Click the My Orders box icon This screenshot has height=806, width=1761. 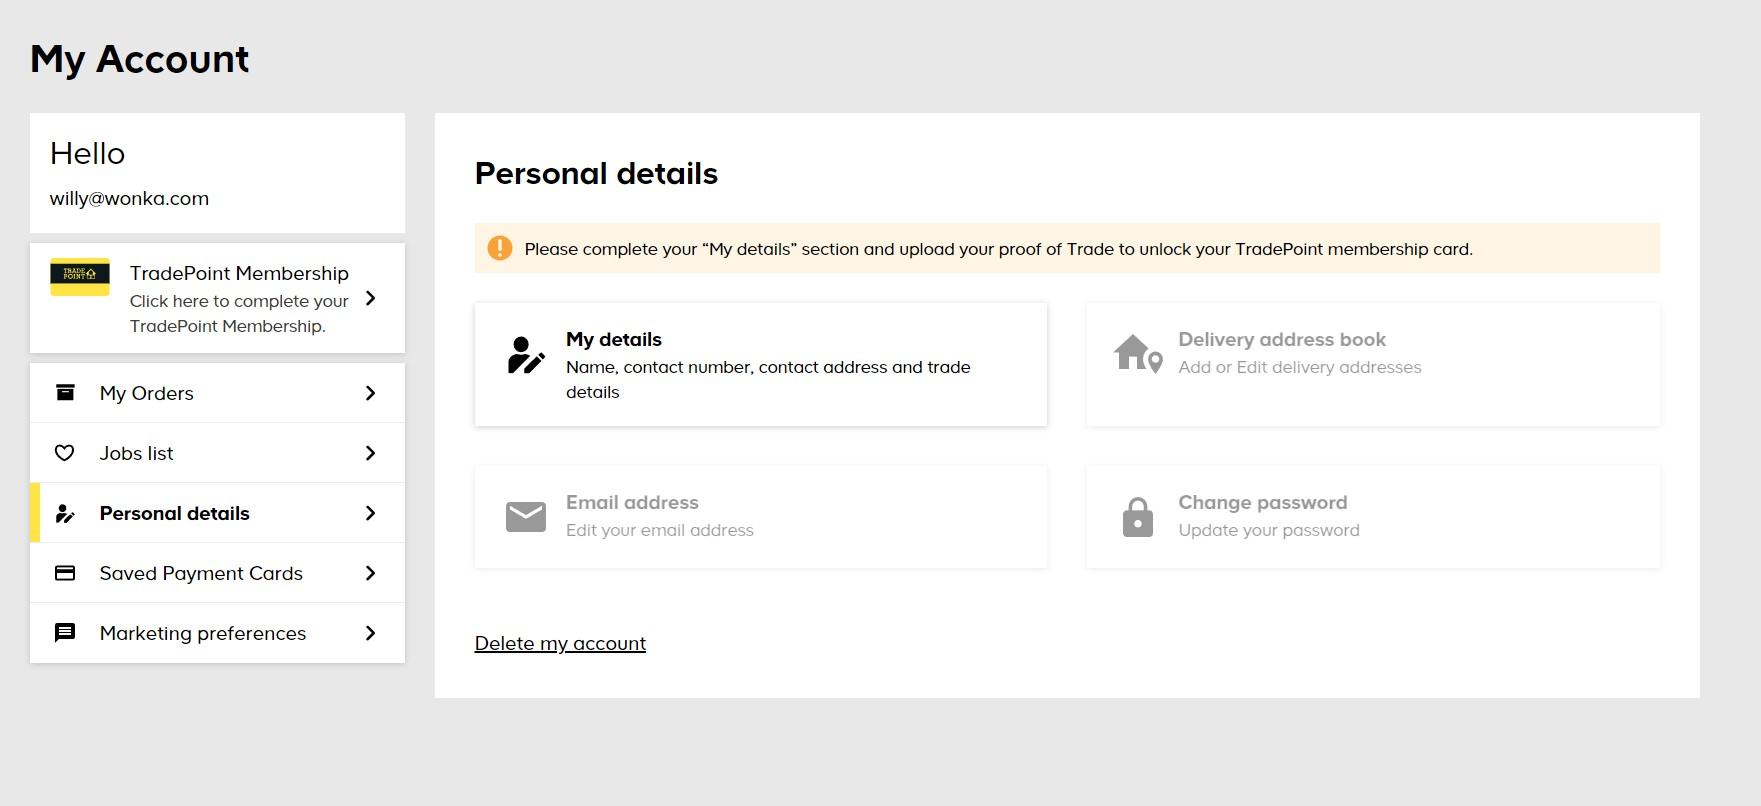[65, 392]
